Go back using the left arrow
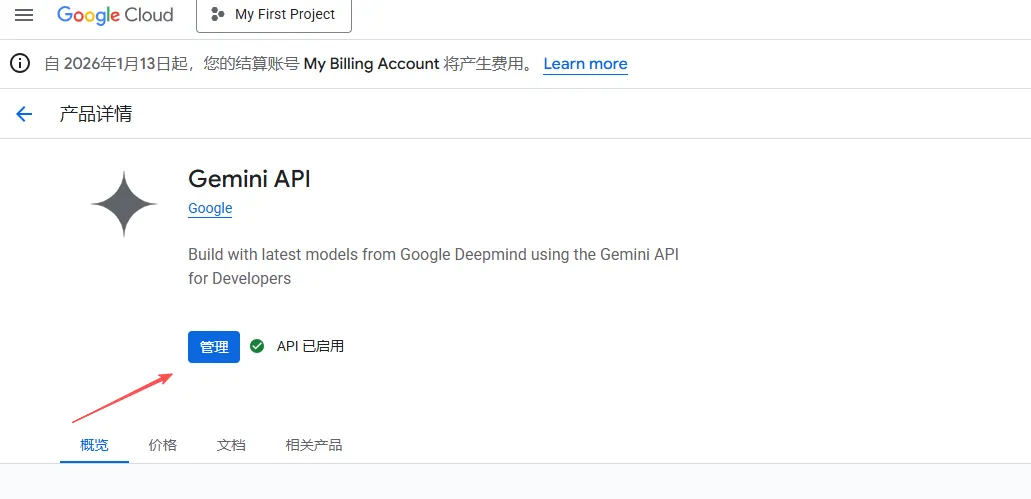The width and height of the screenshot is (1031, 499). tap(24, 114)
